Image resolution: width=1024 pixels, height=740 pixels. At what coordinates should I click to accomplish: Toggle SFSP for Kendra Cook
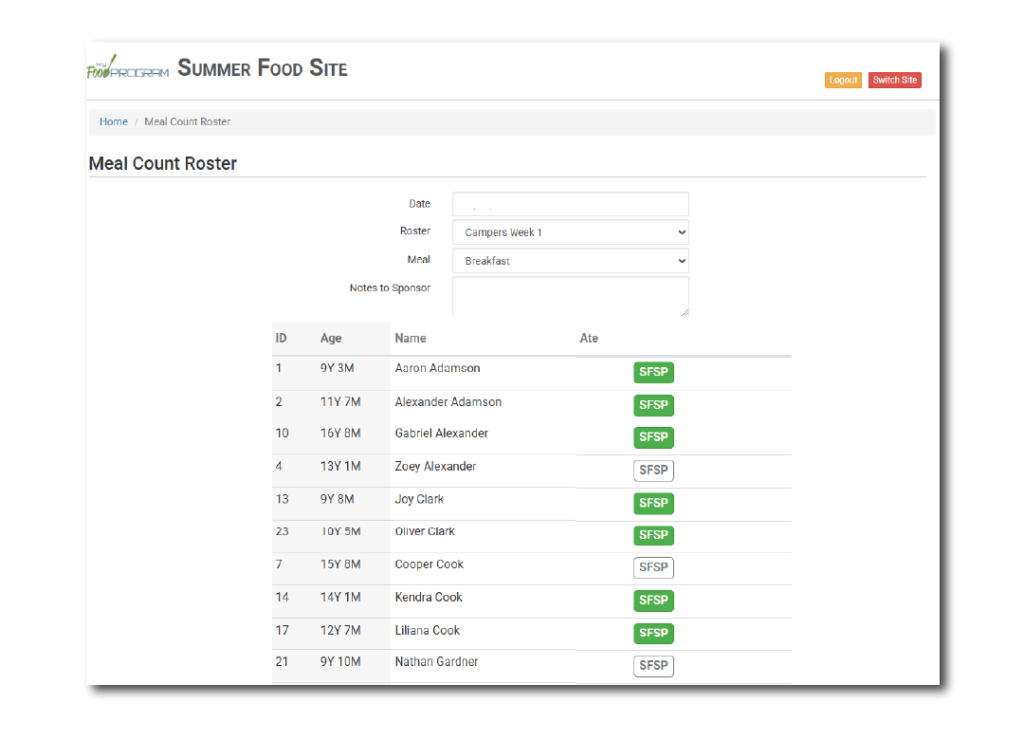click(653, 600)
